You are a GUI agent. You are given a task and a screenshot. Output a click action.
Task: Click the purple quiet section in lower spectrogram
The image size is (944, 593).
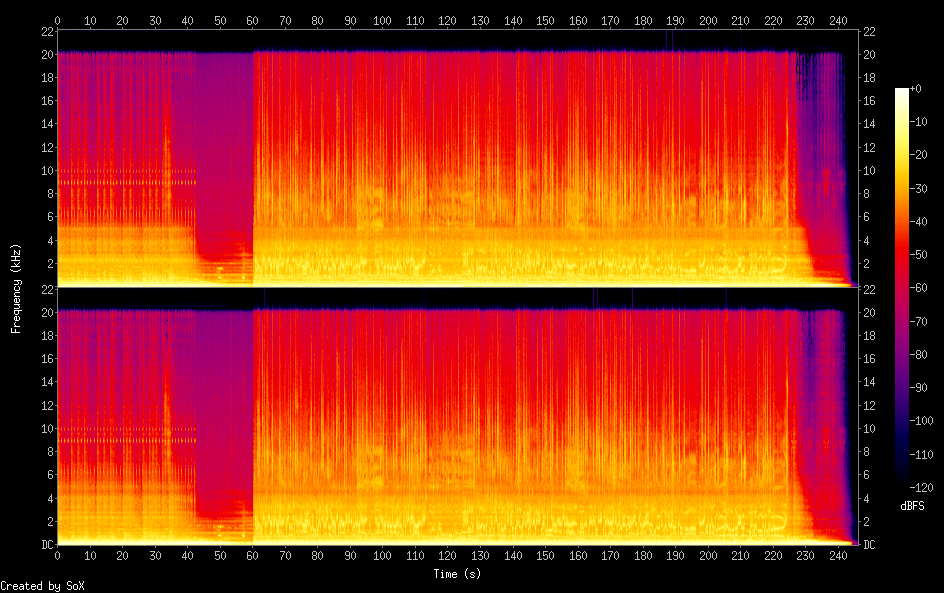220,400
